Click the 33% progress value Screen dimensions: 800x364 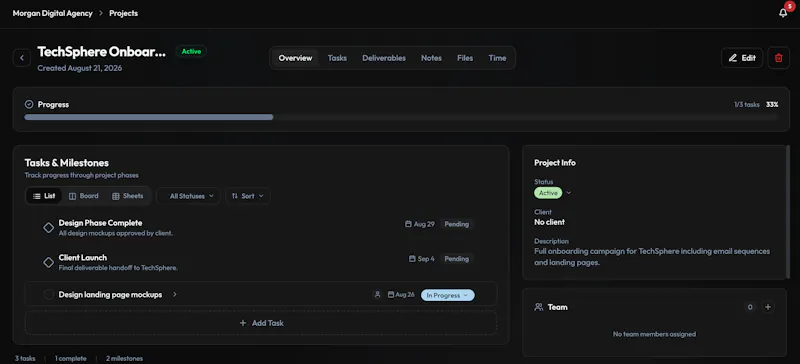pos(772,105)
